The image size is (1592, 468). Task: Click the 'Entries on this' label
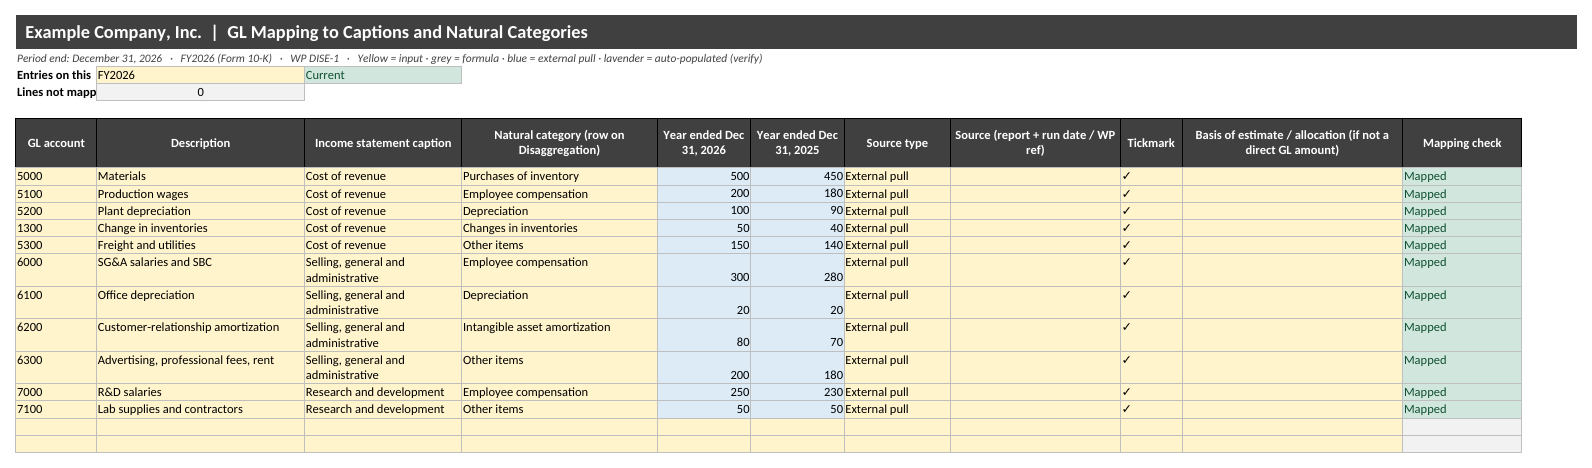[56, 75]
